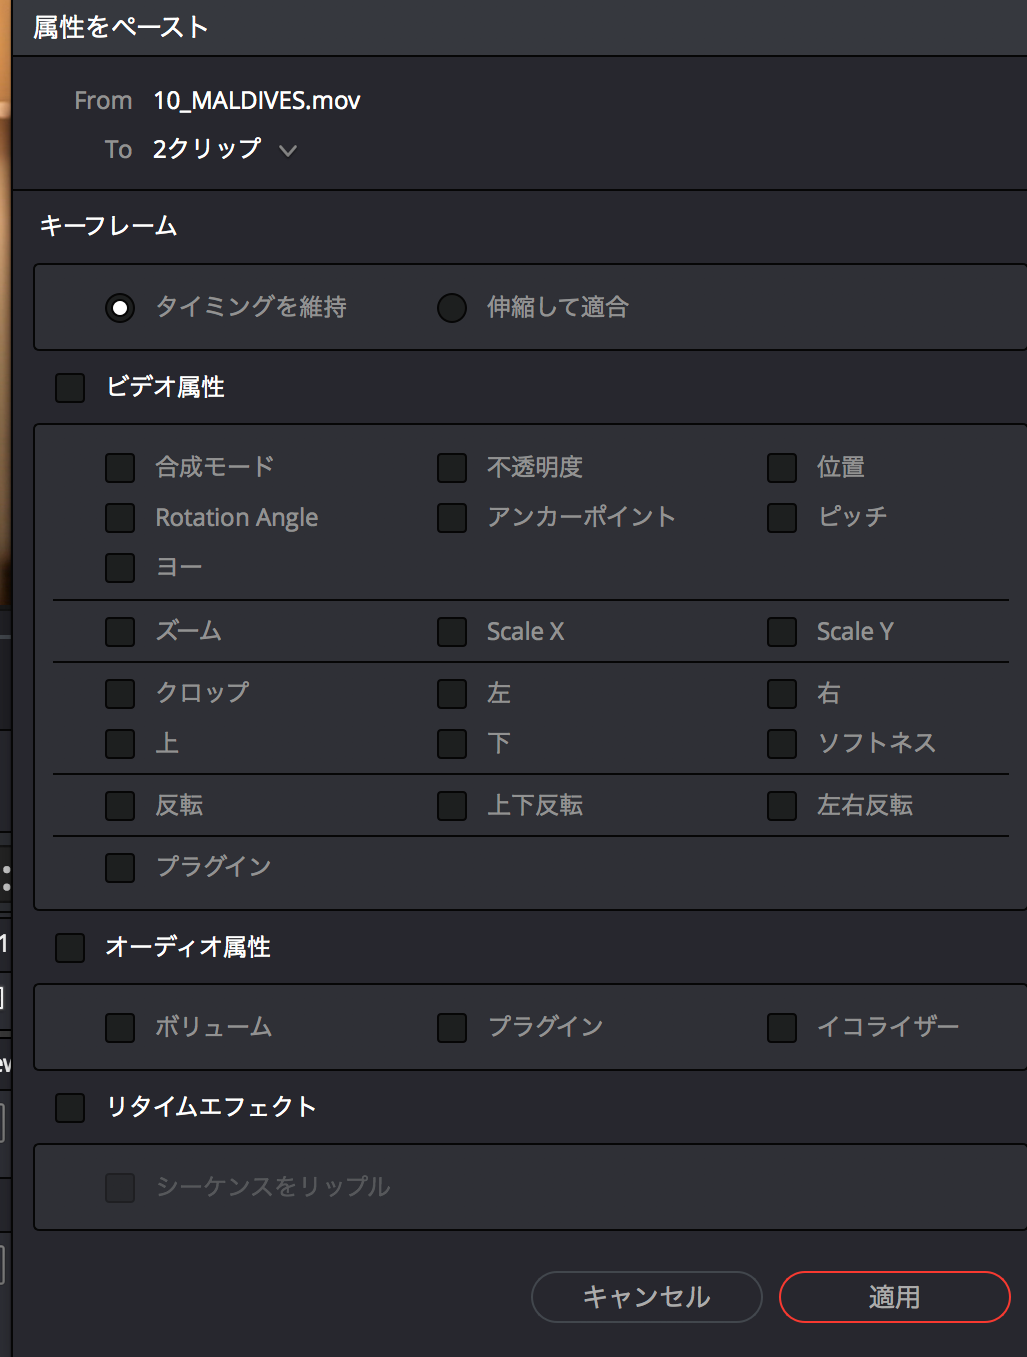Viewport: 1027px width, 1357px height.
Task: Check the Scale X option
Action: point(452,632)
